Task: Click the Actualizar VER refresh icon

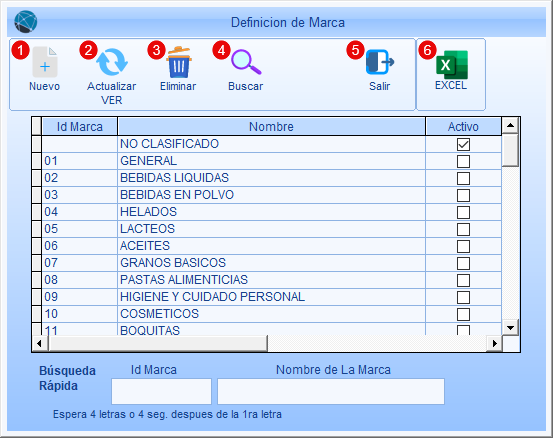Action: [112, 62]
